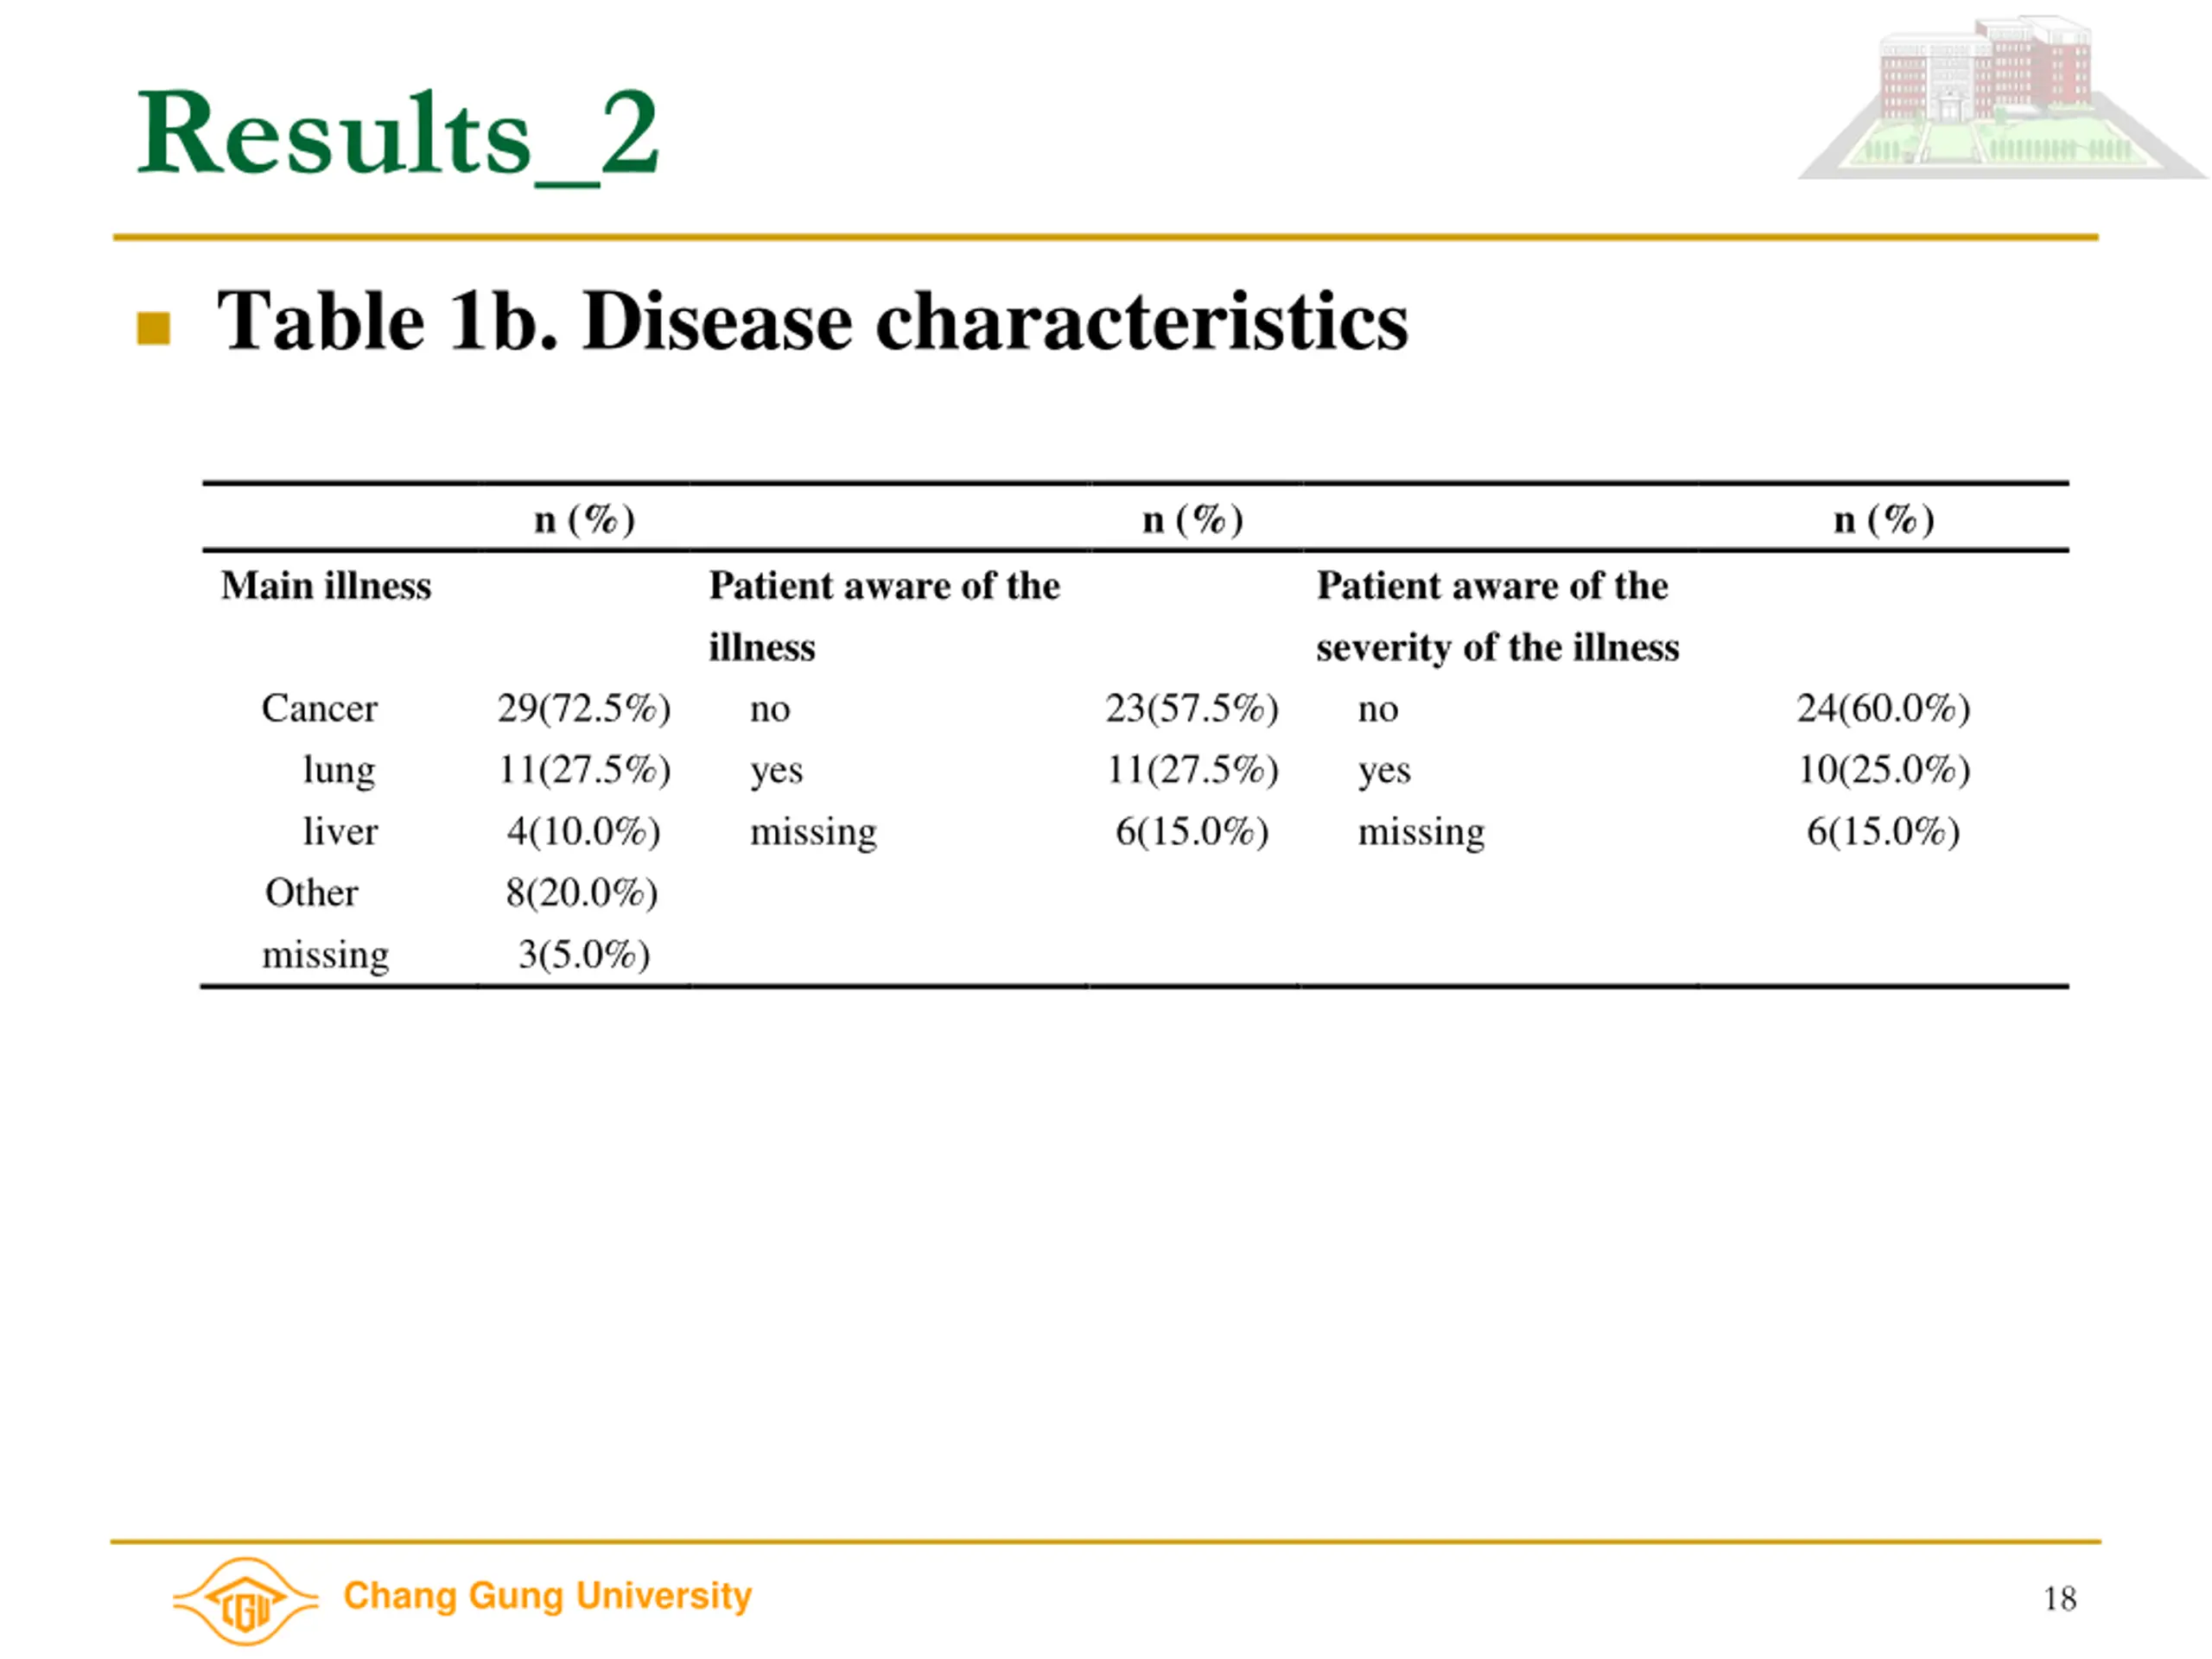The height and width of the screenshot is (1659, 2212).
Task: Click the campus building illustration
Action: (x=2002, y=98)
